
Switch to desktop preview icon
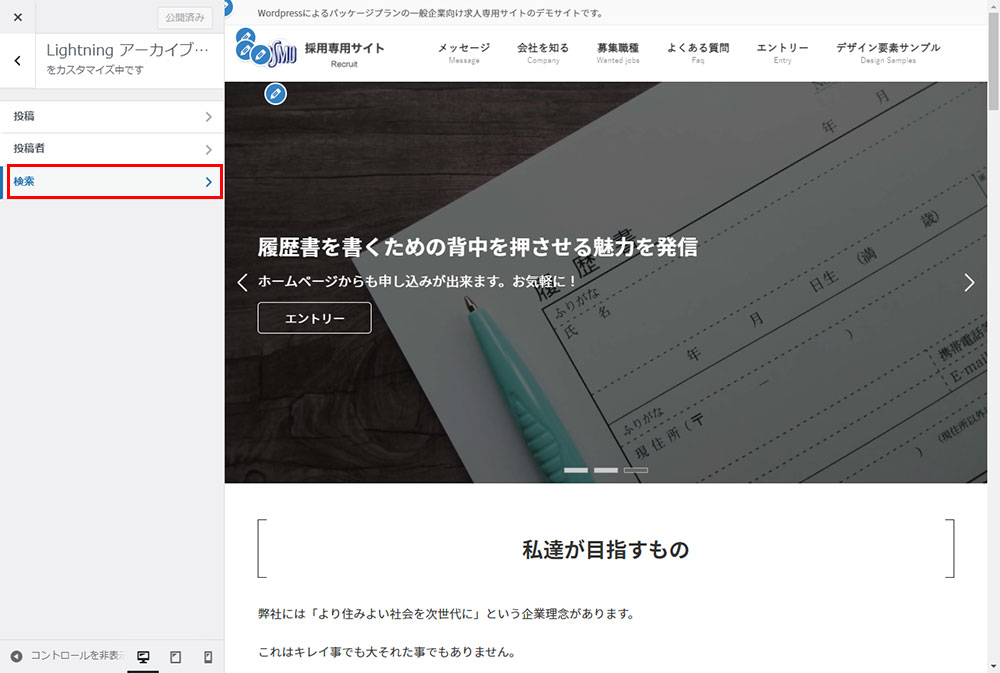click(143, 657)
